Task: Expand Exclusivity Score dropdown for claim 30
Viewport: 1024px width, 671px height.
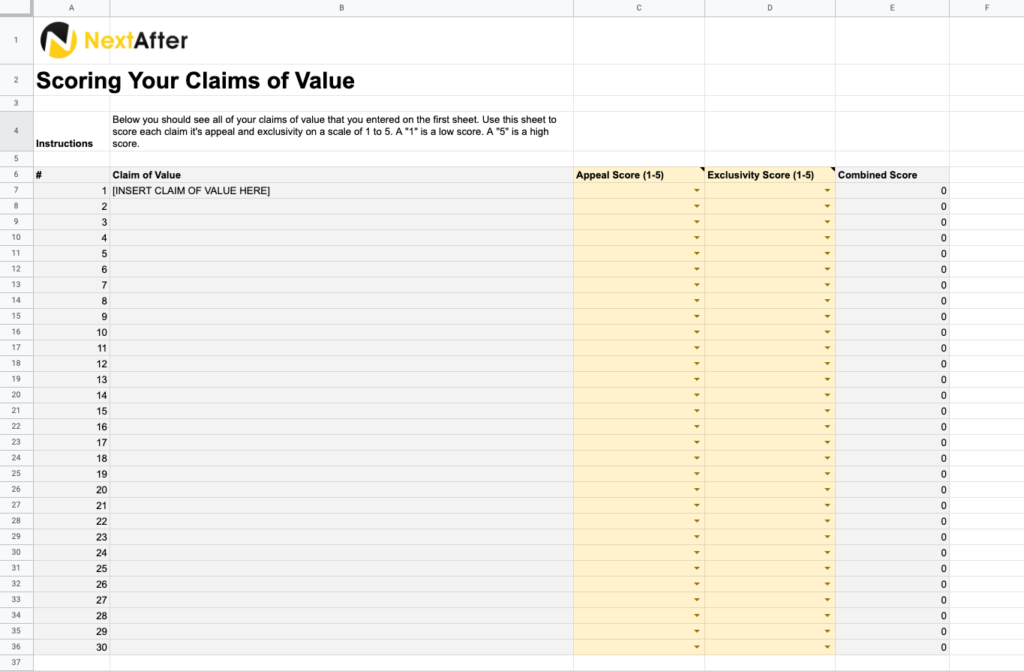Action: coord(827,647)
